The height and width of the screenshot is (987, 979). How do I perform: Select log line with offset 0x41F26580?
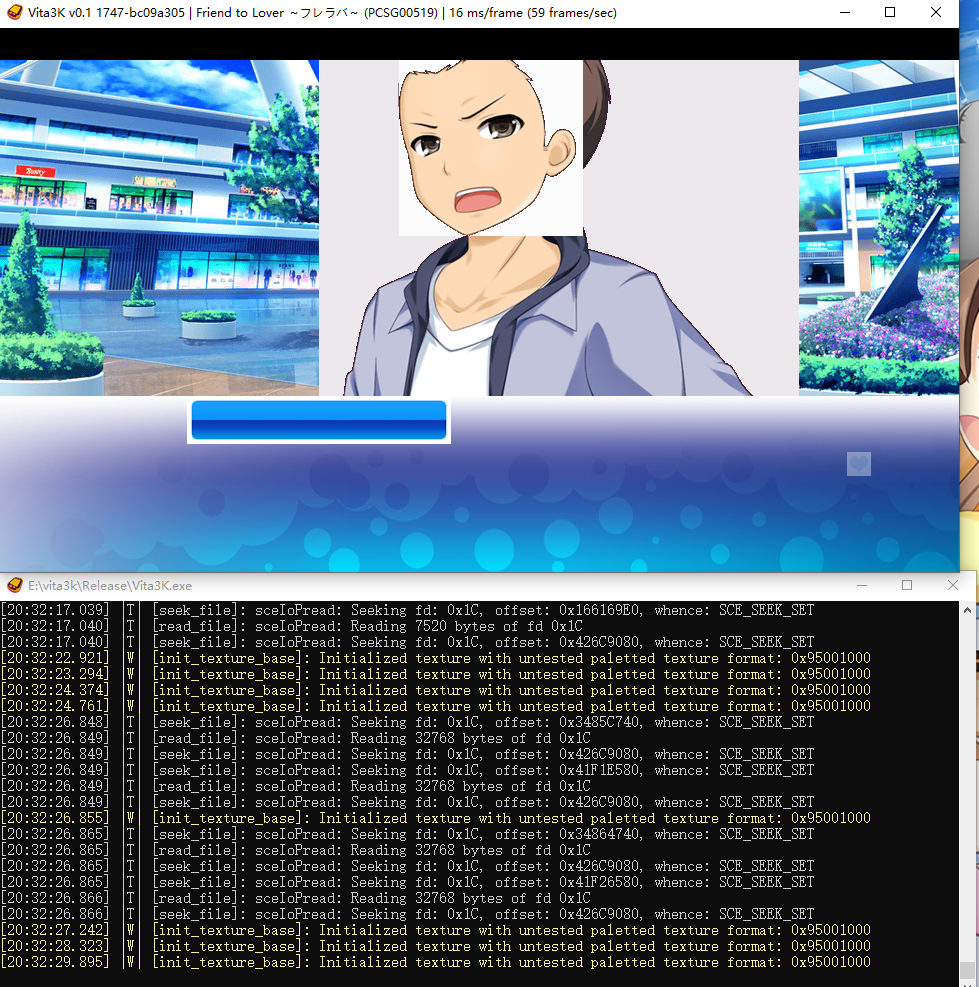pos(407,882)
